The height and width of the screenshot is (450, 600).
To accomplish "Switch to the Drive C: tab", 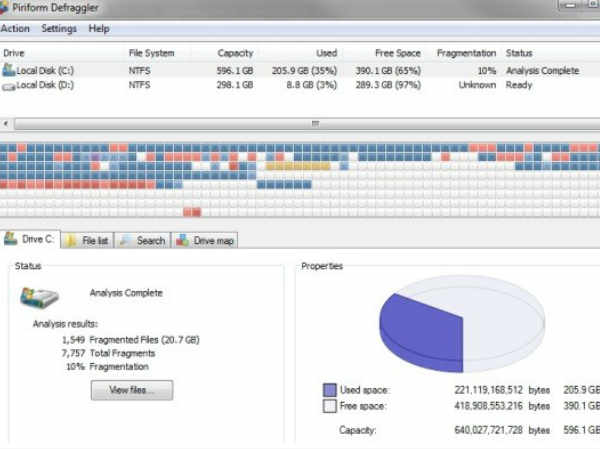I will tap(30, 240).
